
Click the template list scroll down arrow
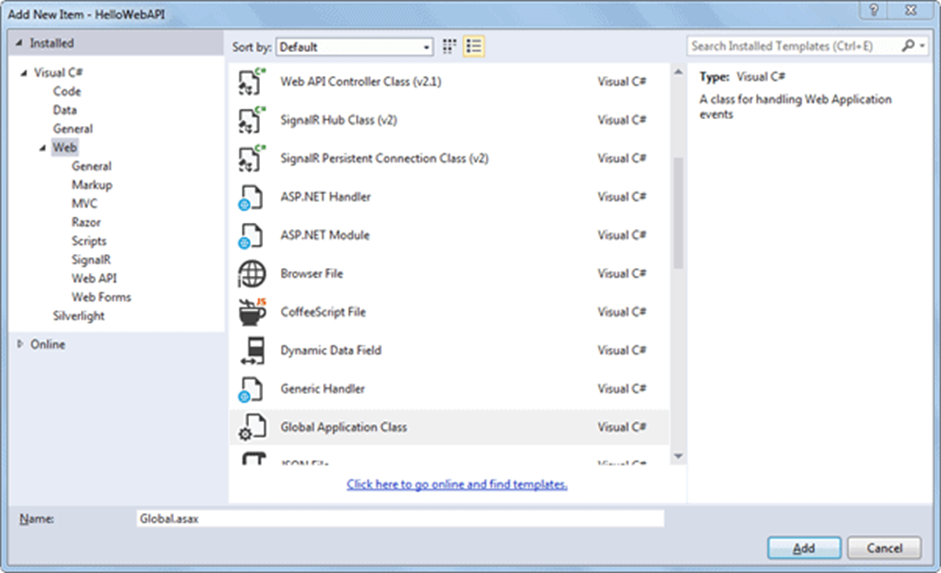(678, 457)
